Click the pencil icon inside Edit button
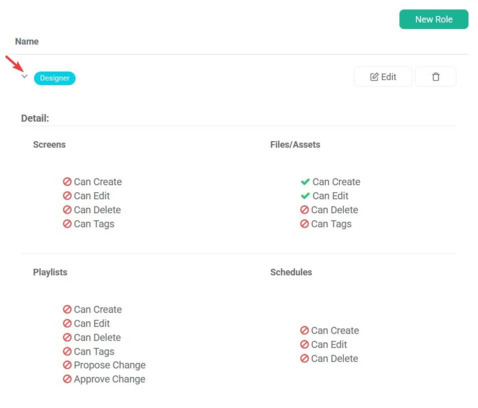This screenshot has width=478, height=408. [x=374, y=77]
